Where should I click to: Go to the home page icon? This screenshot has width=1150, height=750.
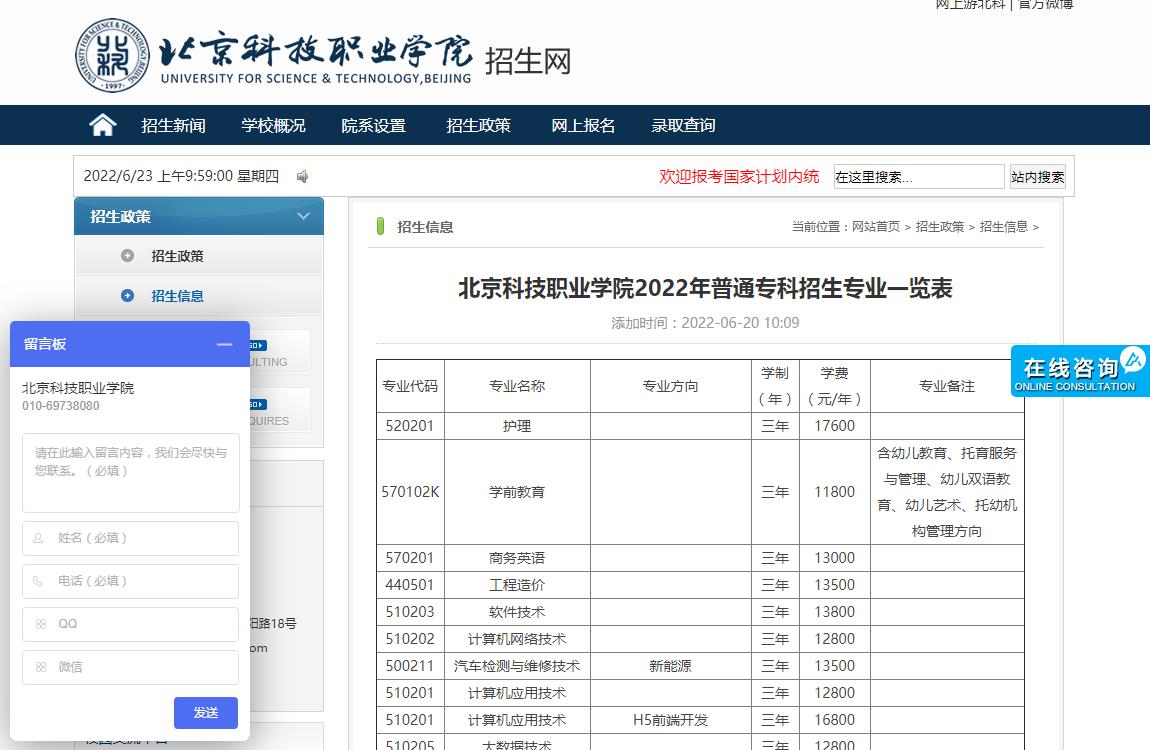(x=103, y=125)
